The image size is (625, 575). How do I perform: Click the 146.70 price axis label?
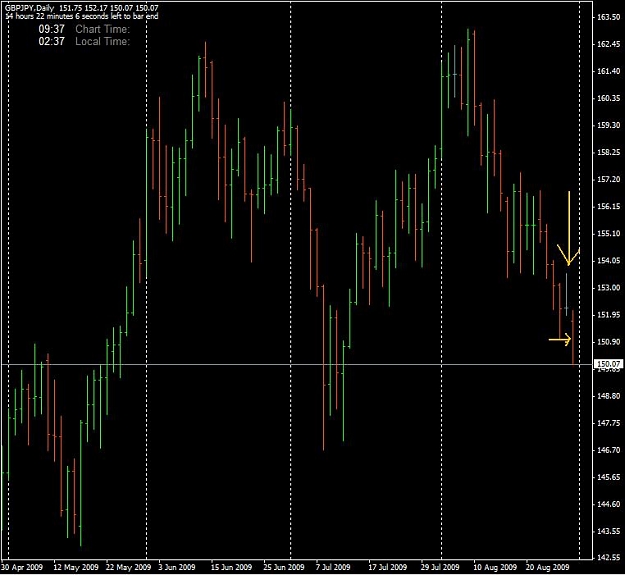(x=609, y=450)
